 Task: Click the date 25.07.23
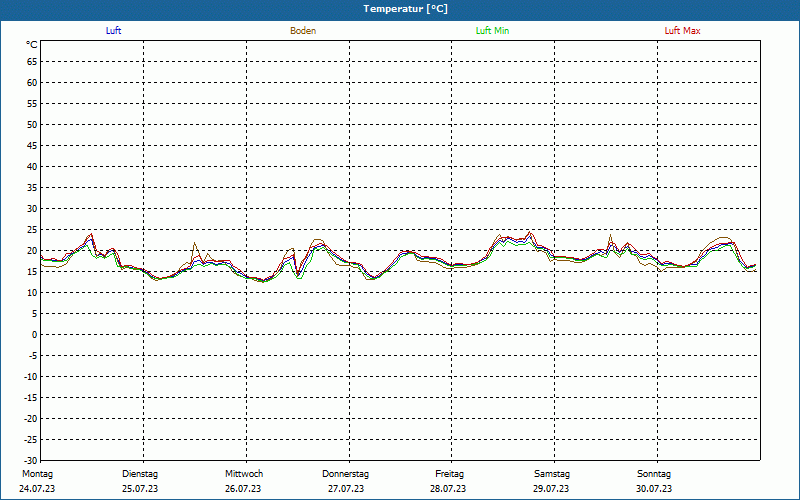140,489
